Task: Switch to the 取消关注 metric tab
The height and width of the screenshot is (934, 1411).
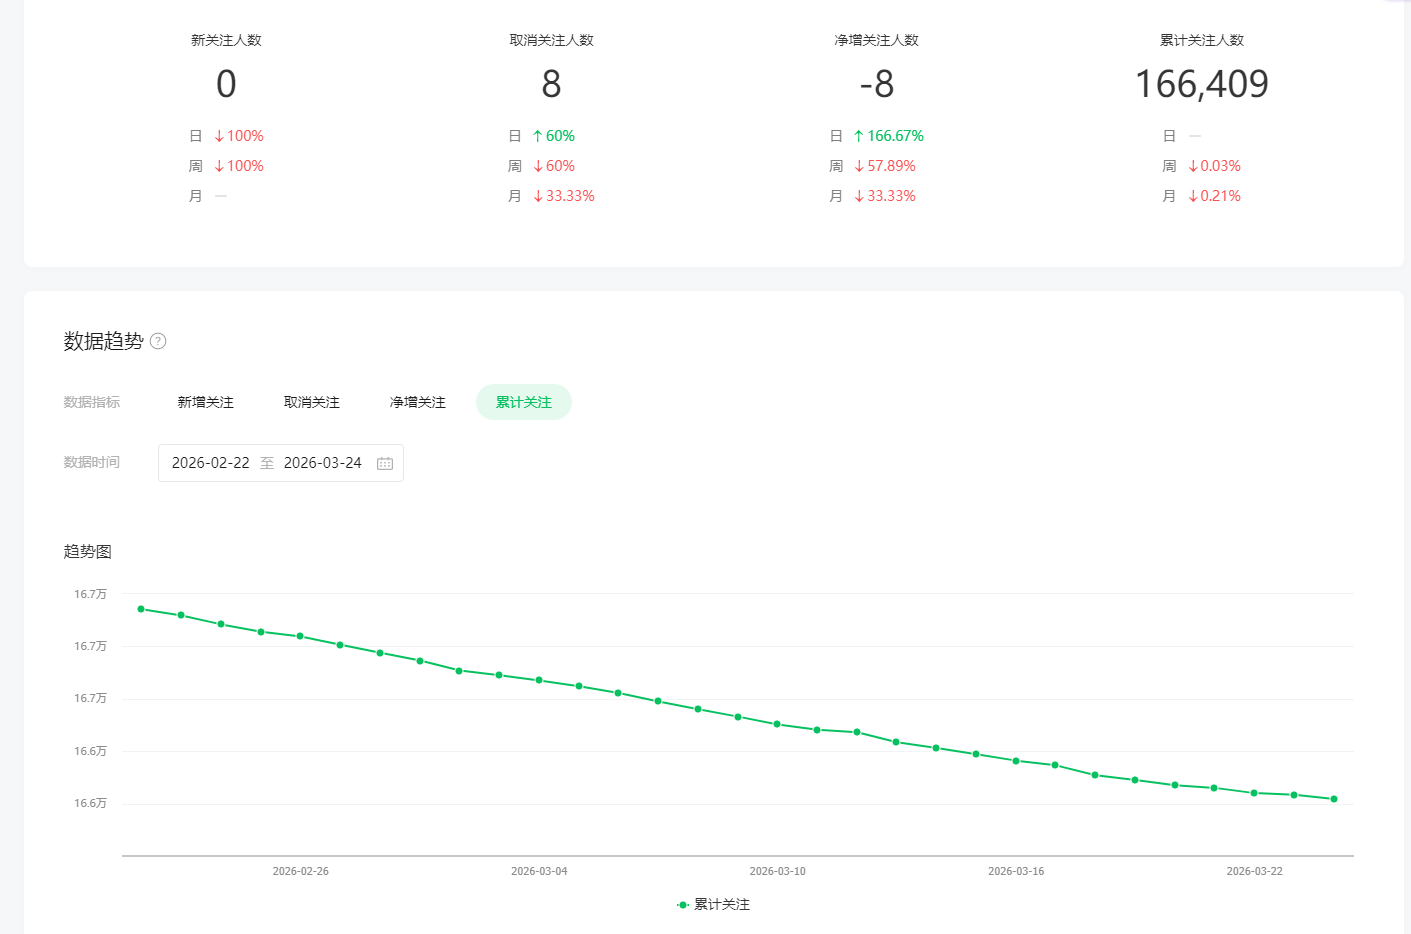Action: (x=311, y=402)
